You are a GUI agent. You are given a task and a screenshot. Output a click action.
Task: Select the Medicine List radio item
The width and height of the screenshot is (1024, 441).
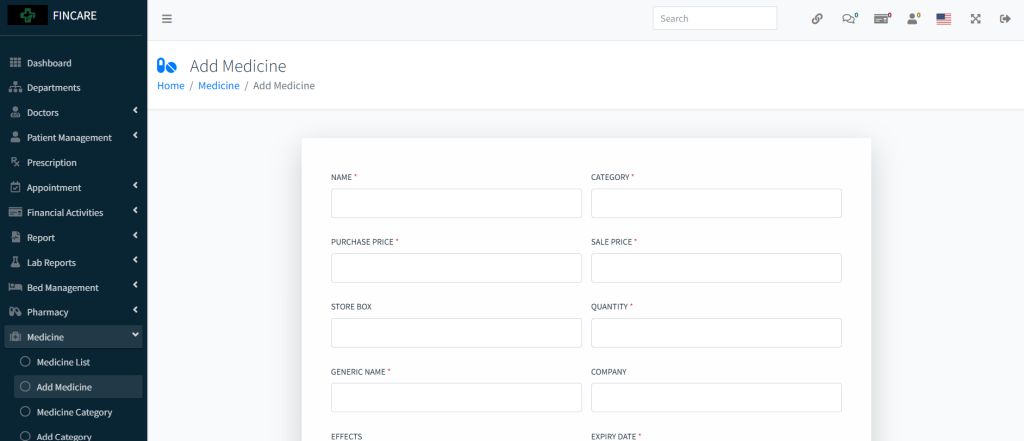pyautogui.click(x=63, y=362)
